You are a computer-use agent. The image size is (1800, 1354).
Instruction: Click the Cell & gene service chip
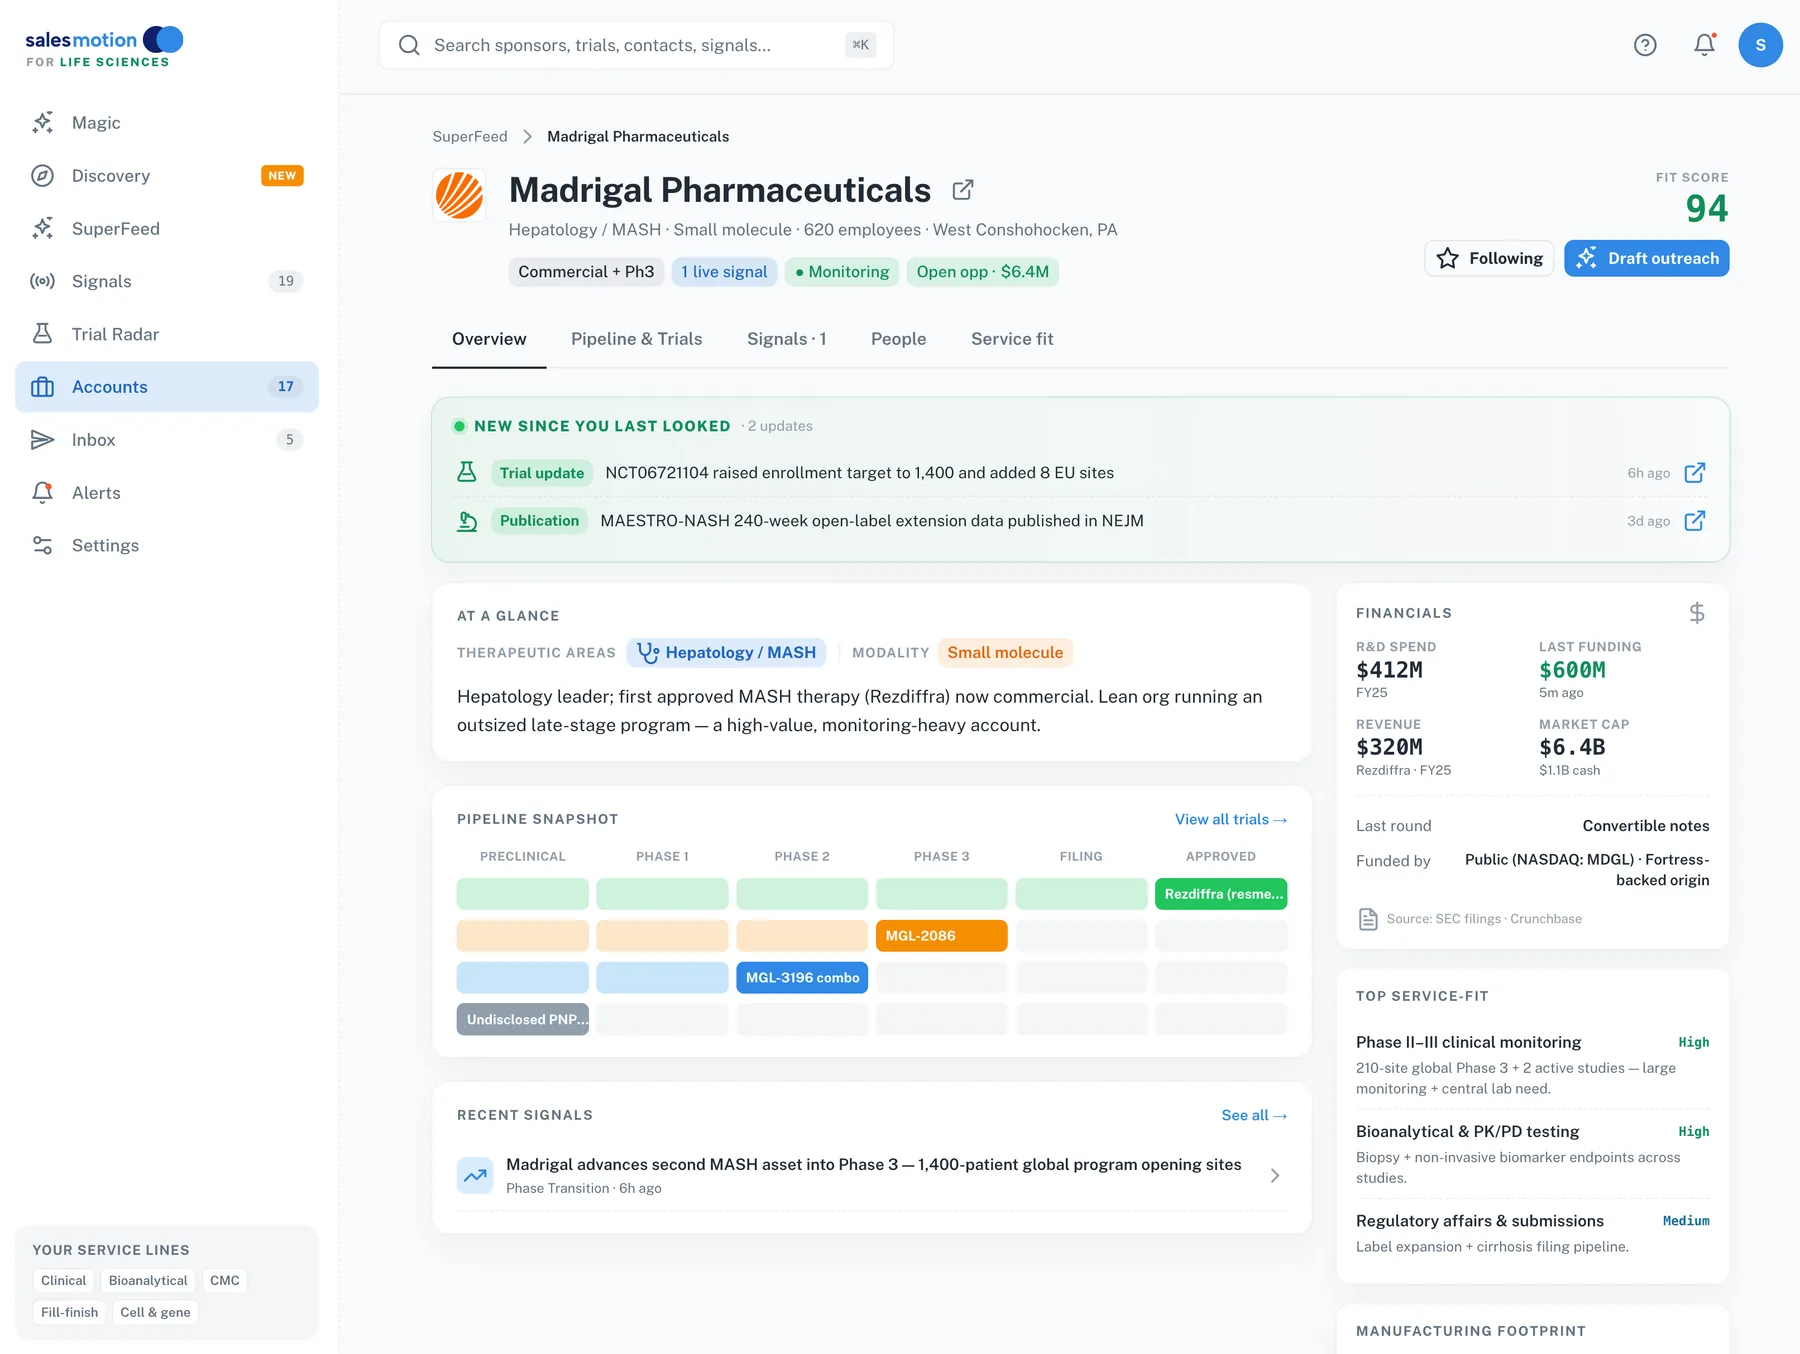click(155, 1313)
